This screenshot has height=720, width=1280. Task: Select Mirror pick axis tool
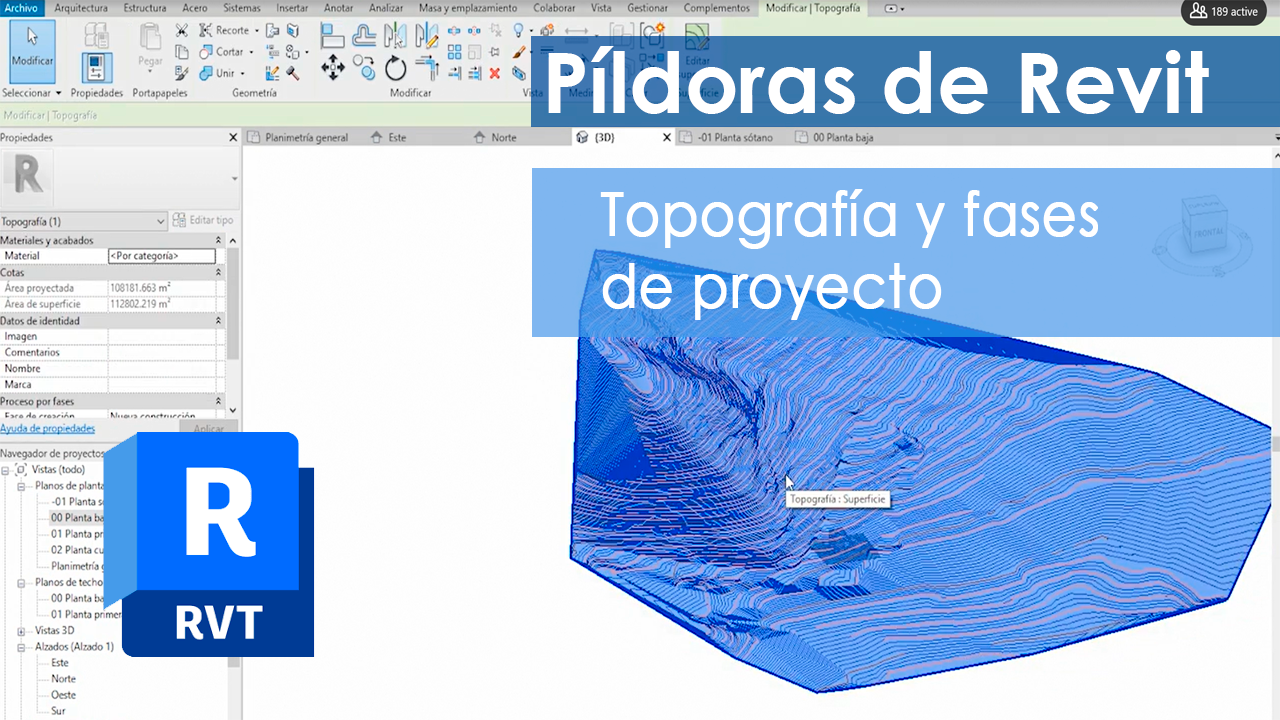tap(396, 35)
